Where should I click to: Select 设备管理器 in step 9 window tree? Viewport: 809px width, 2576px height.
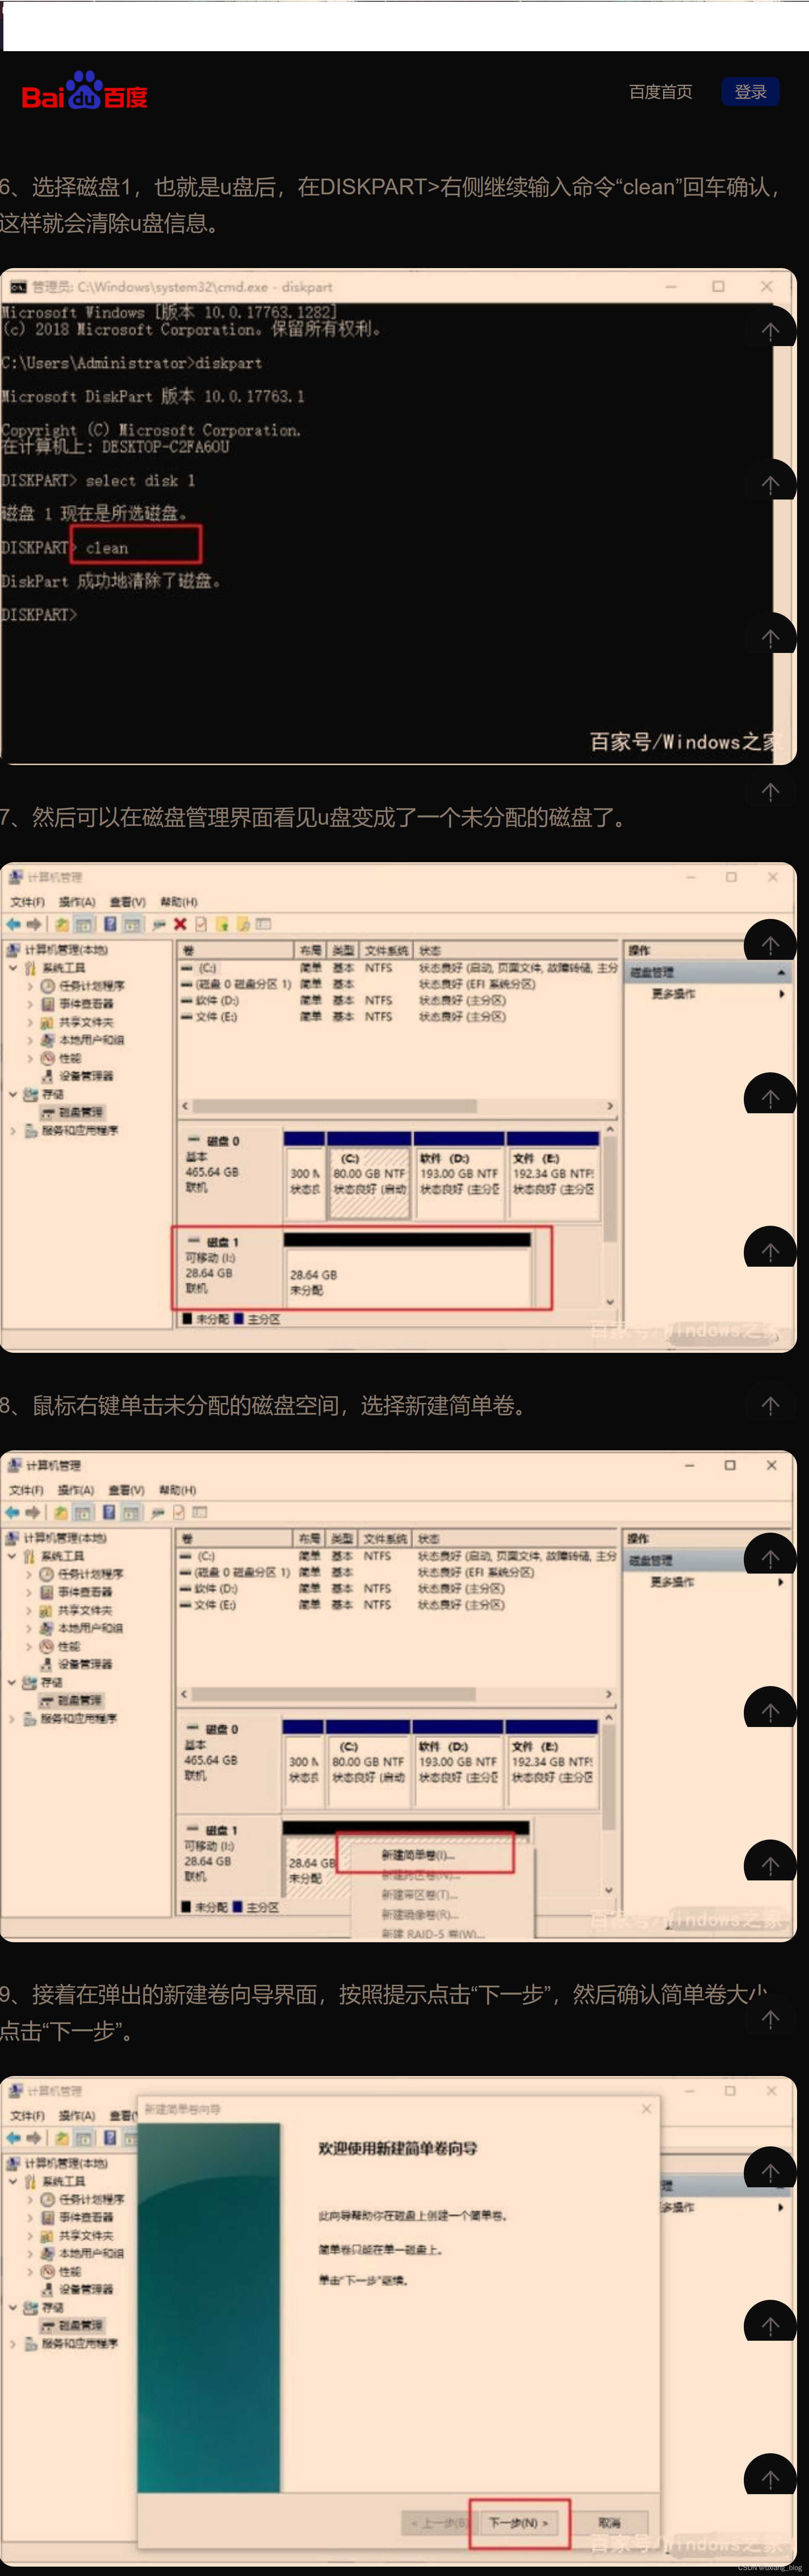[x=86, y=2289]
